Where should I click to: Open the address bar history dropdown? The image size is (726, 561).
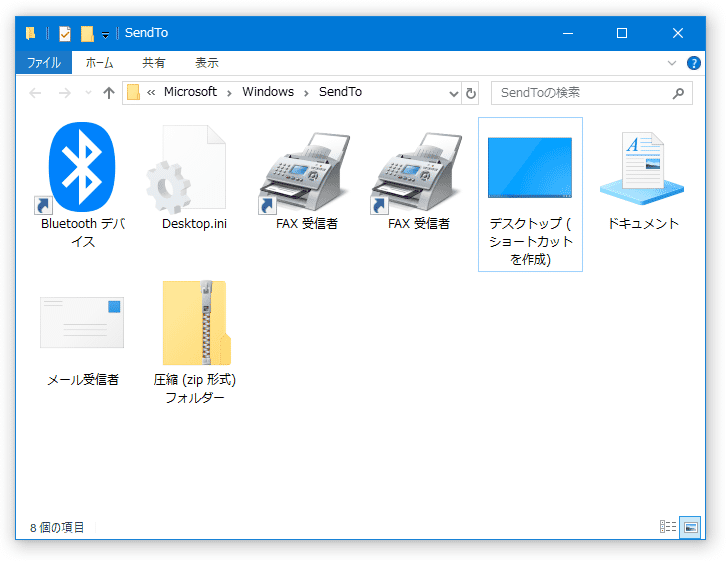(x=454, y=94)
